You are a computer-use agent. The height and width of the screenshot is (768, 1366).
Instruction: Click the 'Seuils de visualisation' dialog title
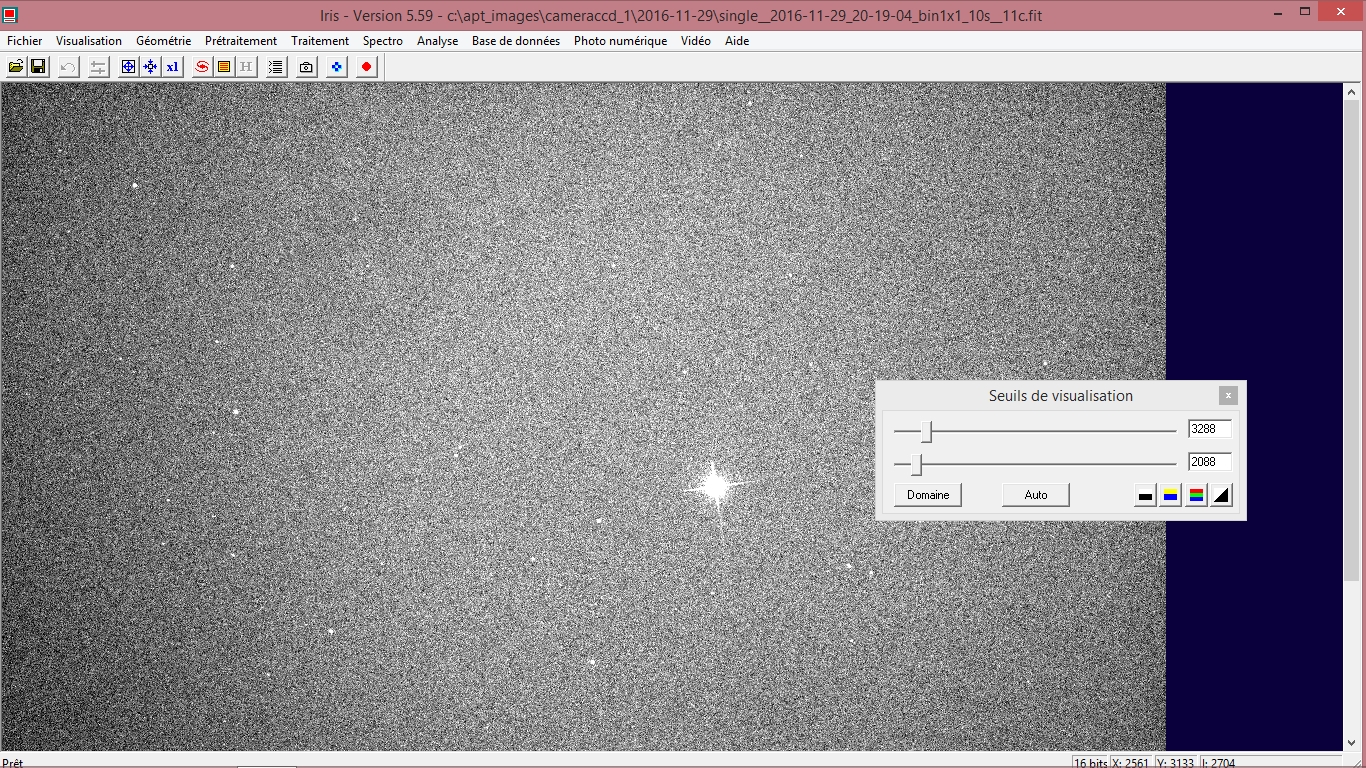1061,396
